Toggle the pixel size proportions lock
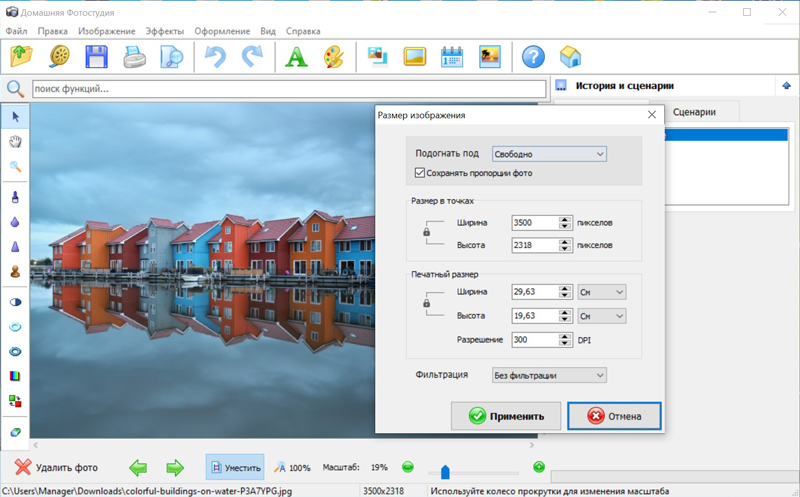800x497 pixels. tap(427, 232)
